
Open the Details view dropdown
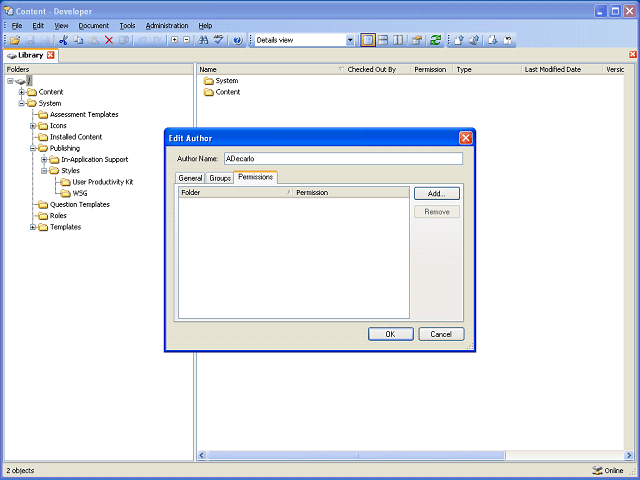tap(350, 40)
